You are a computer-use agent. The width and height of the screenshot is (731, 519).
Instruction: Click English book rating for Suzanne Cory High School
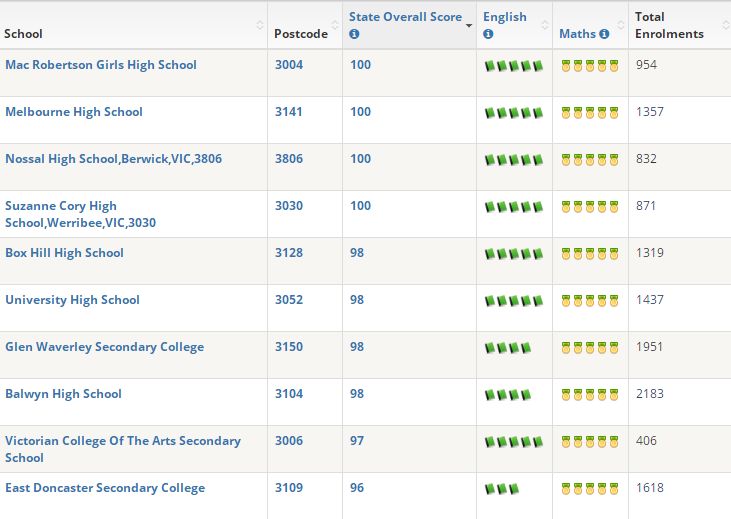click(514, 207)
